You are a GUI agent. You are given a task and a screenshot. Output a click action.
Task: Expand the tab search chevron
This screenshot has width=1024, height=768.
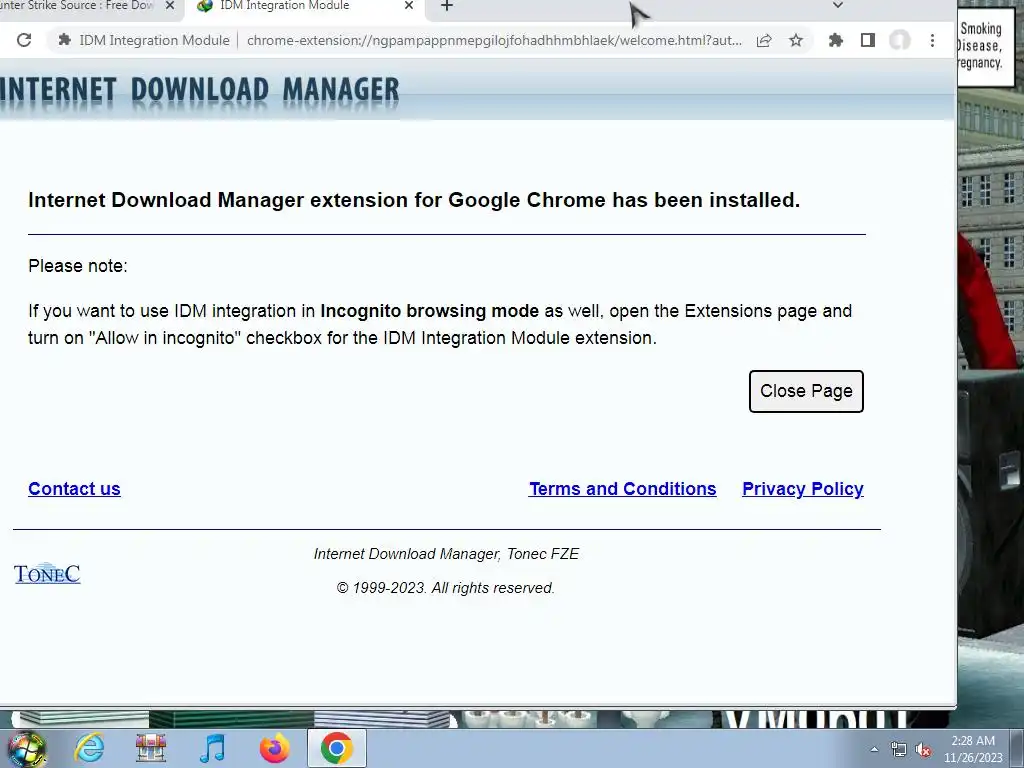point(838,5)
